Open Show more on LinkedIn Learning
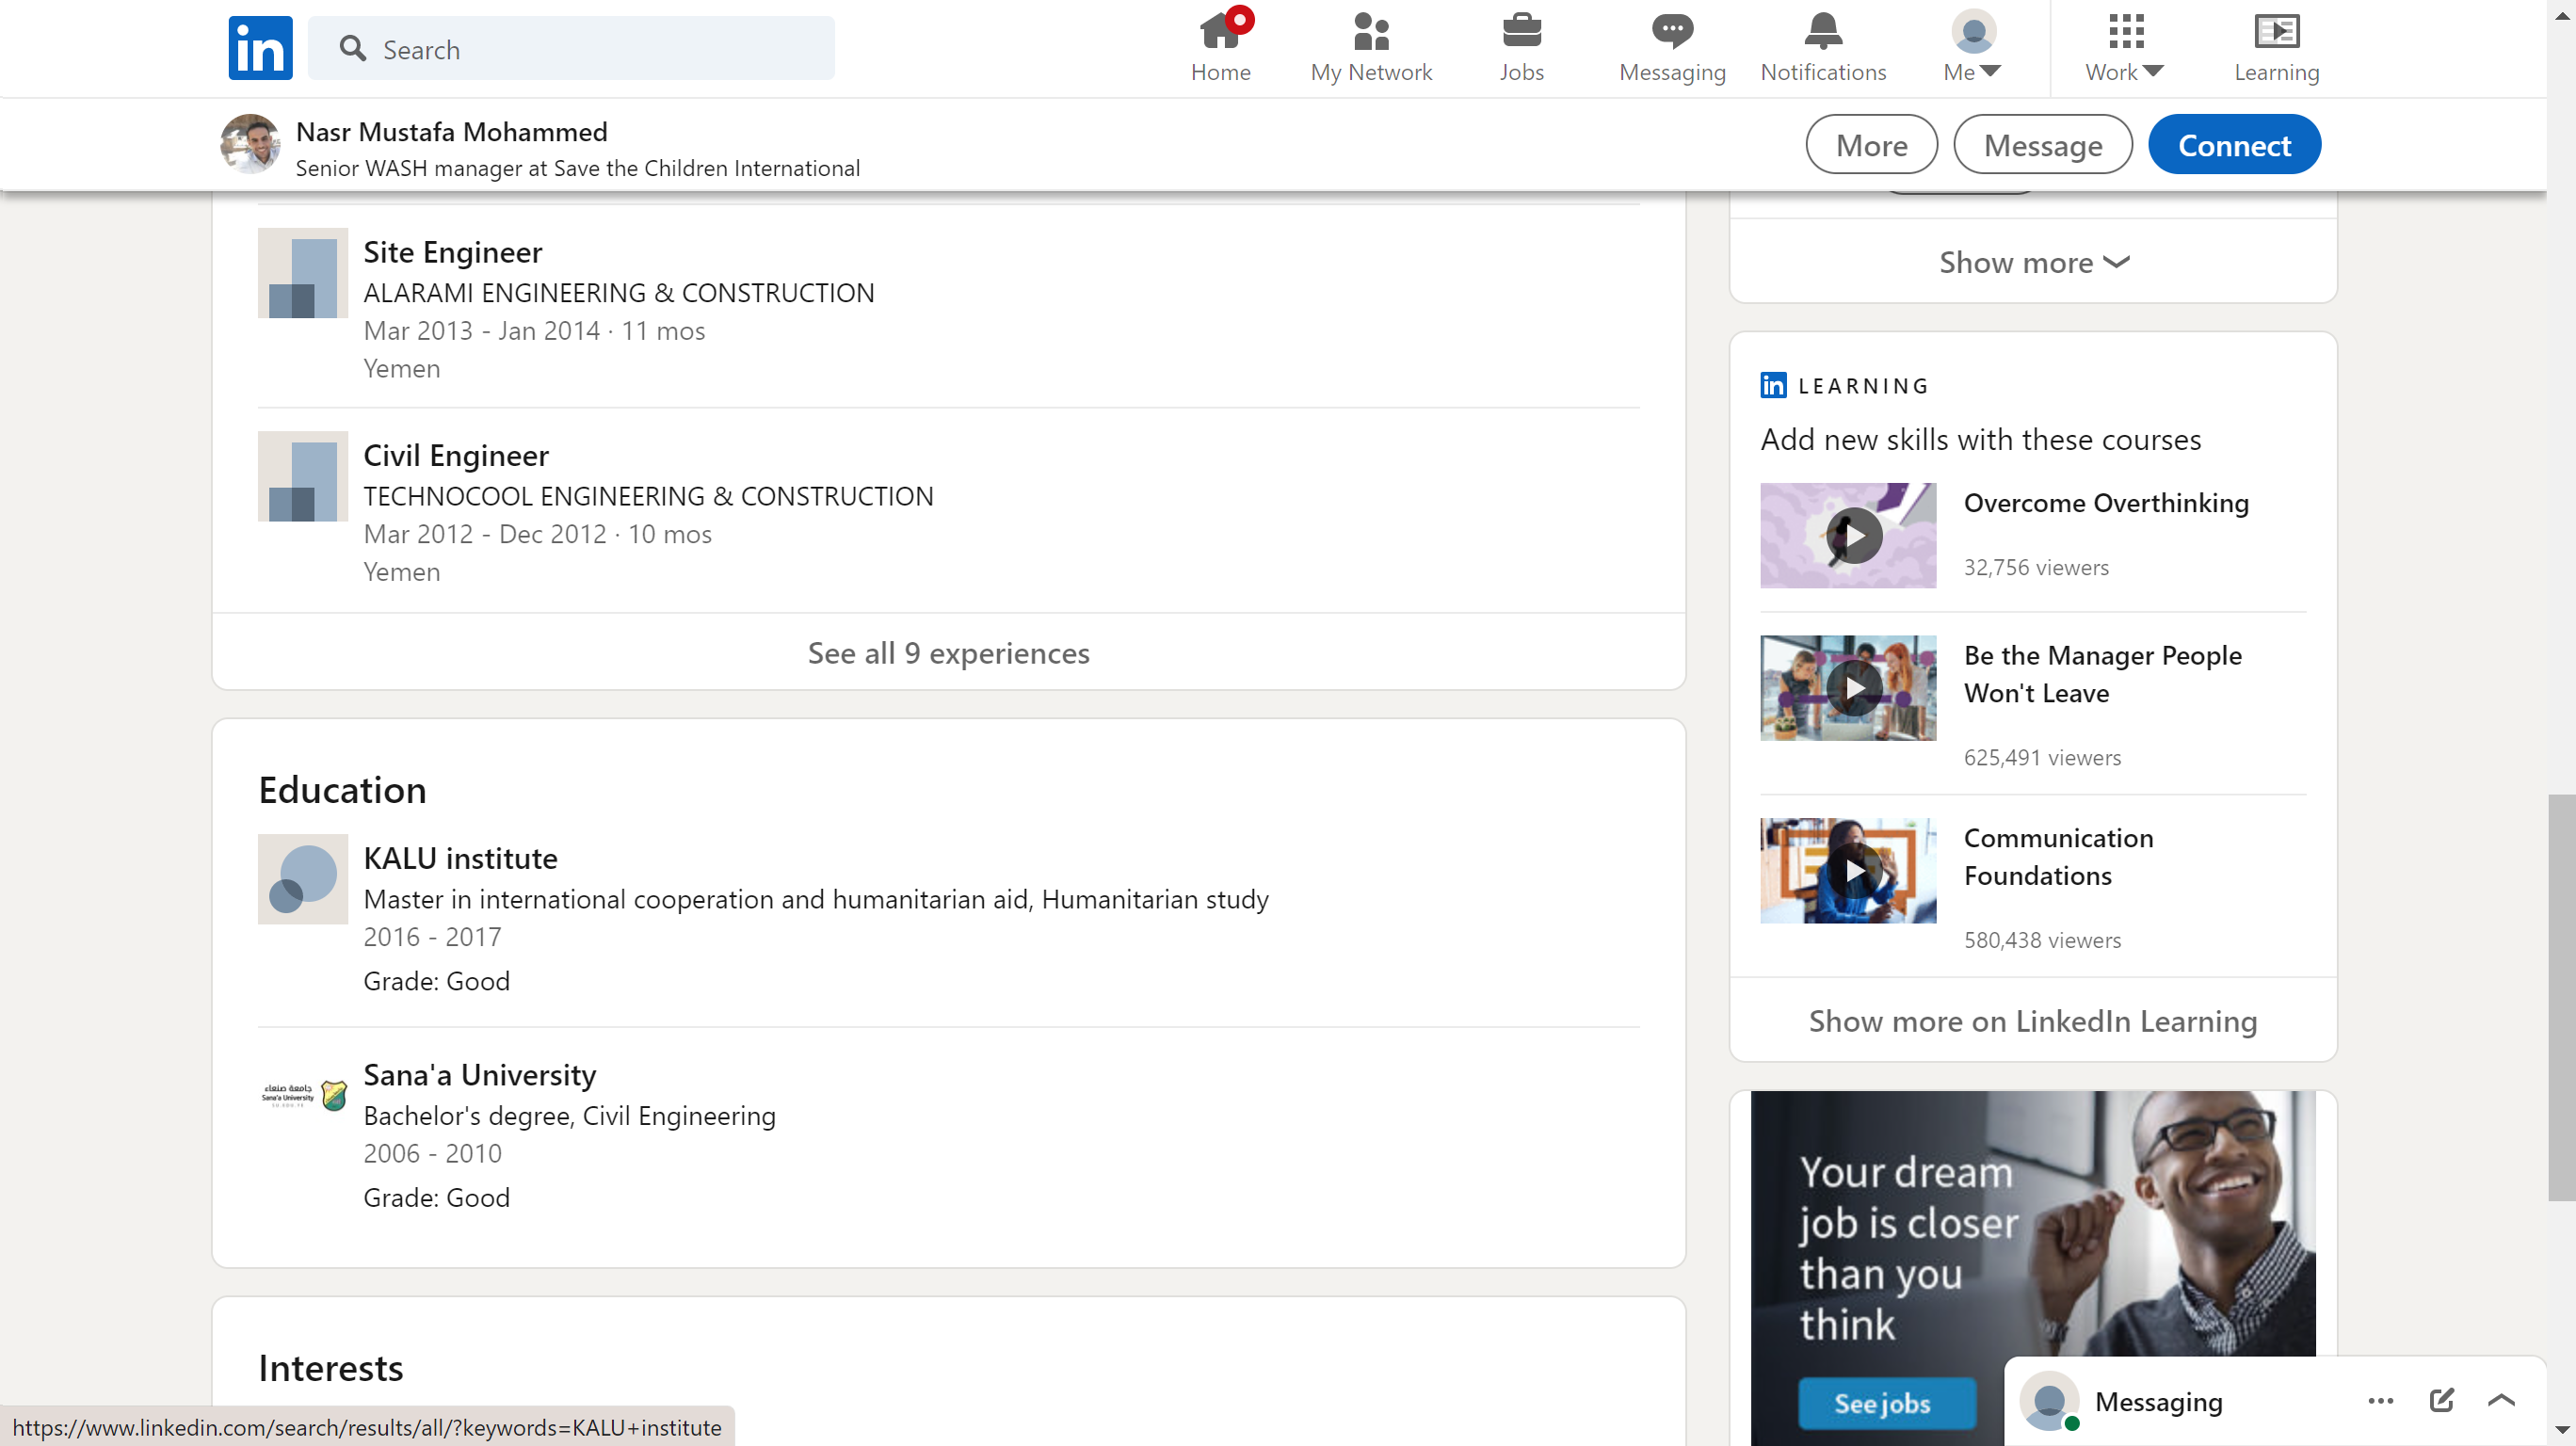Viewport: 2576px width, 1446px height. point(2032,1021)
